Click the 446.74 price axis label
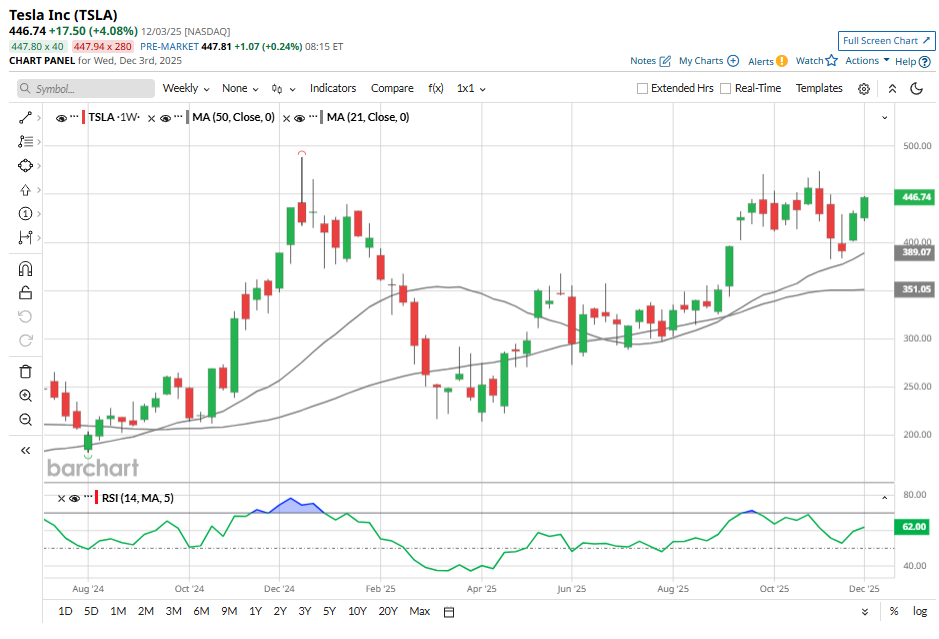This screenshot has height=639, width=939. (x=914, y=197)
